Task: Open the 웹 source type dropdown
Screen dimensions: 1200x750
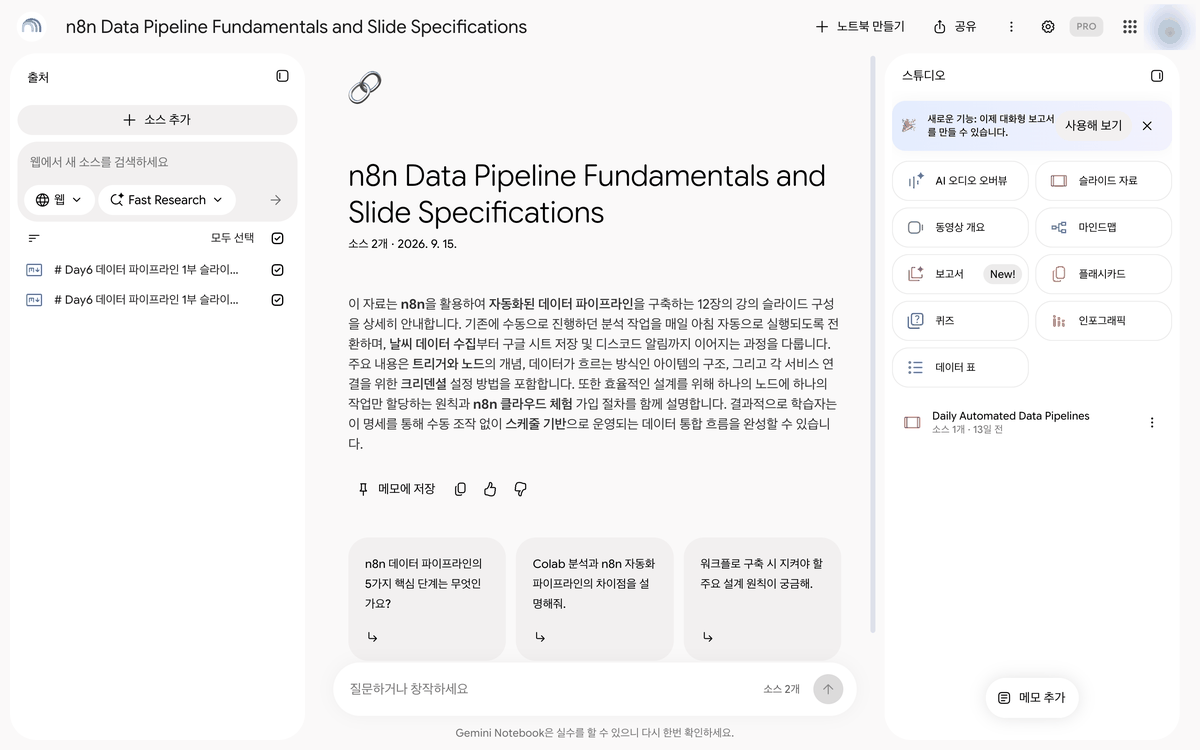Action: (59, 200)
